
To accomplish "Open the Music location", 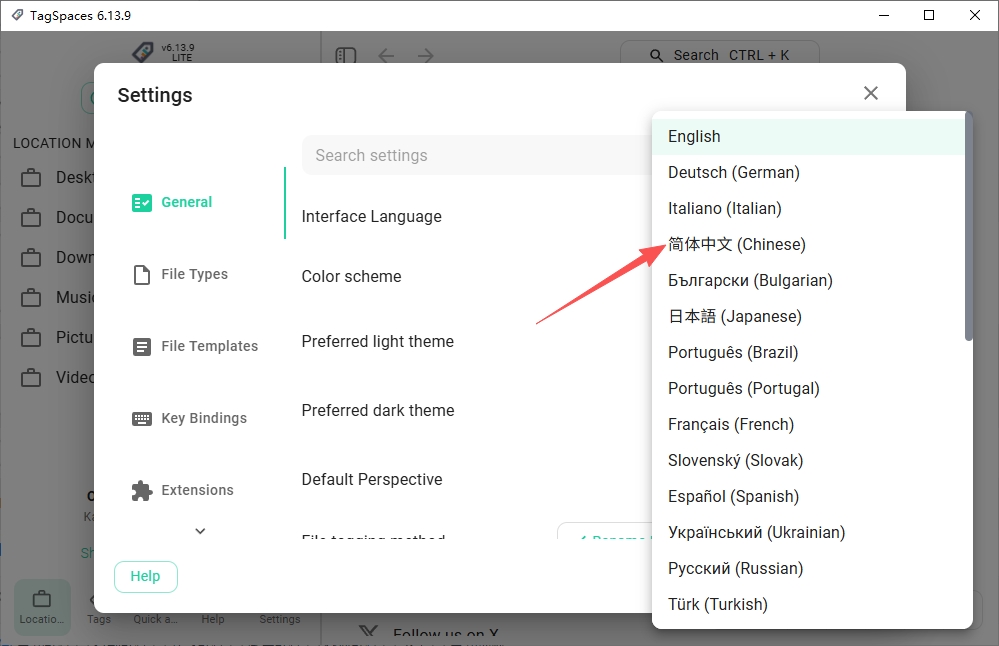I will pyautogui.click(x=56, y=297).
